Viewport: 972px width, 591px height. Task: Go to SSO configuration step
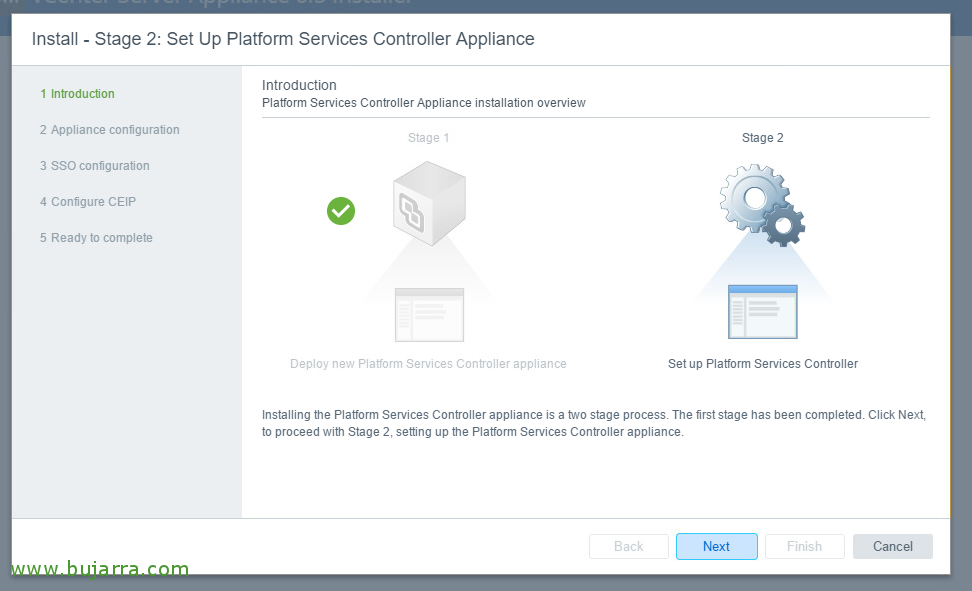coord(95,166)
